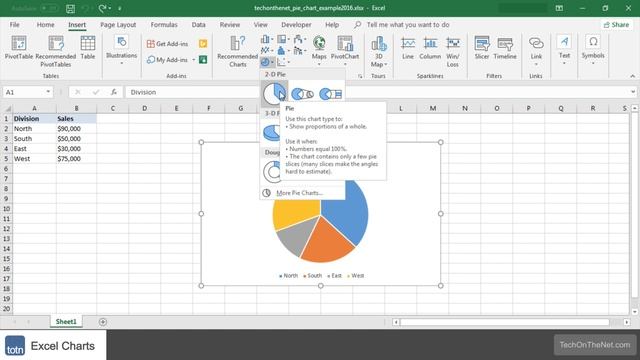Insert a Line sparkline
640x360 pixels.
click(x=408, y=48)
